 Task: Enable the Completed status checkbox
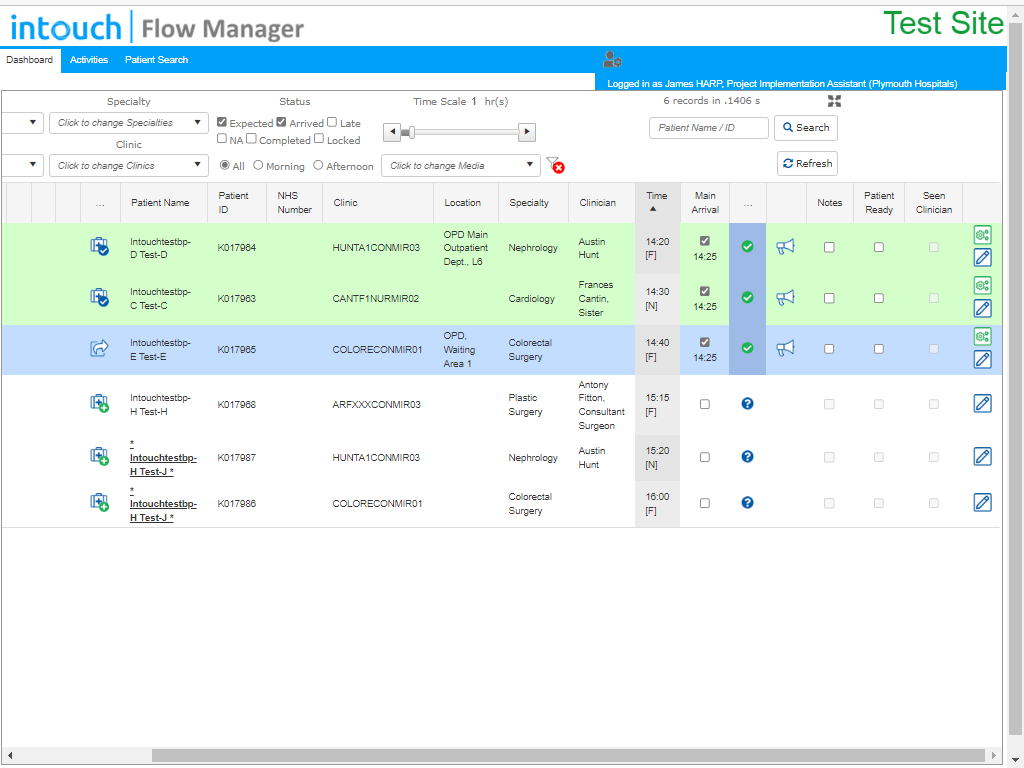click(x=251, y=138)
